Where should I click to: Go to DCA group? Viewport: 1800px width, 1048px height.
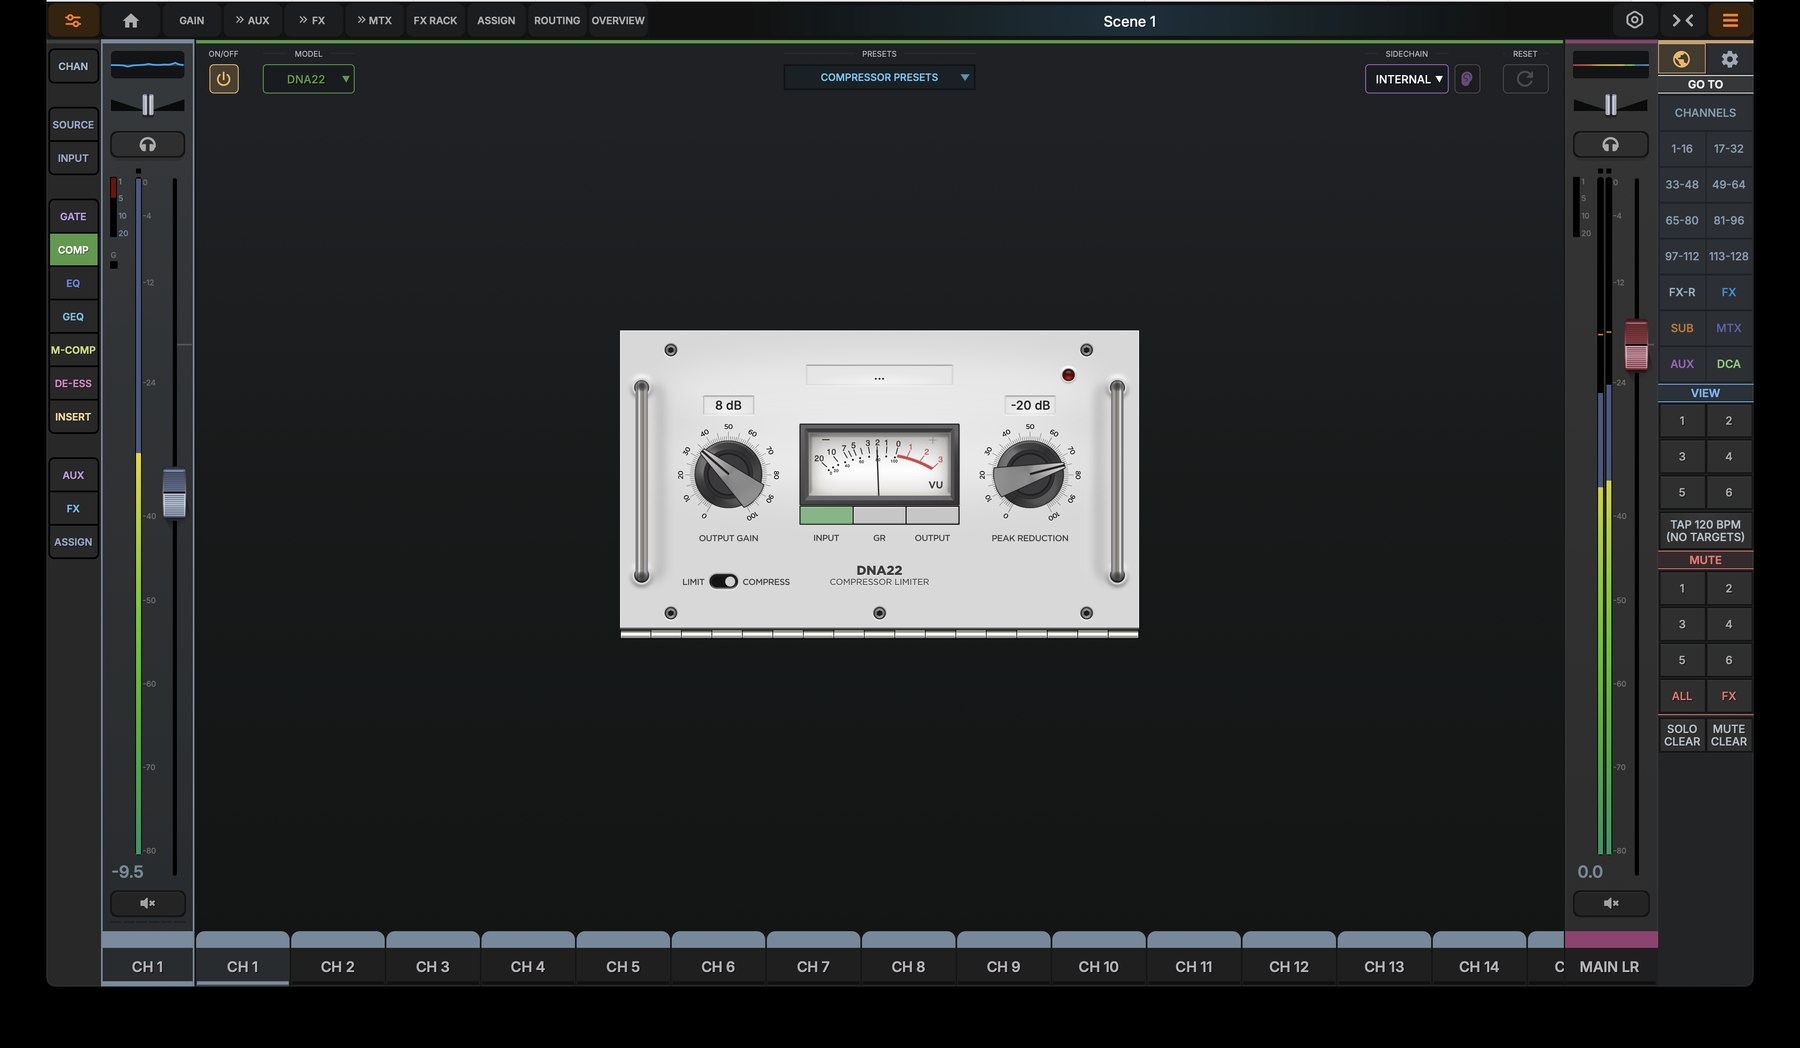[1729, 364]
